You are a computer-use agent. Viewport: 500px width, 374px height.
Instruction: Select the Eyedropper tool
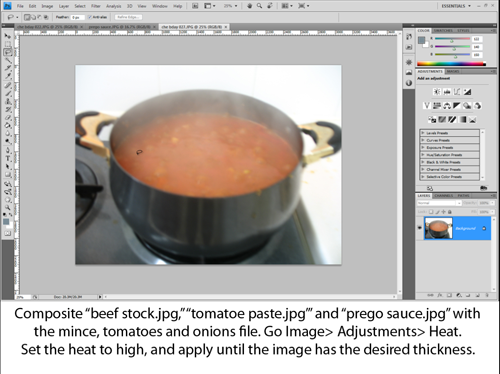(7, 77)
